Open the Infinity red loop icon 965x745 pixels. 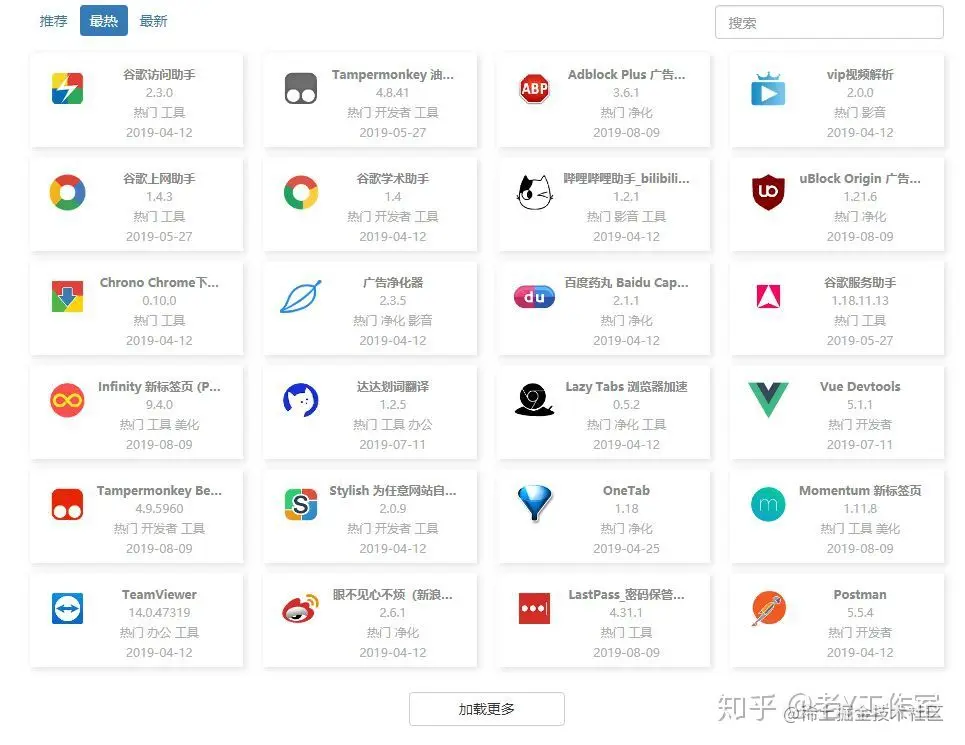click(x=67, y=400)
